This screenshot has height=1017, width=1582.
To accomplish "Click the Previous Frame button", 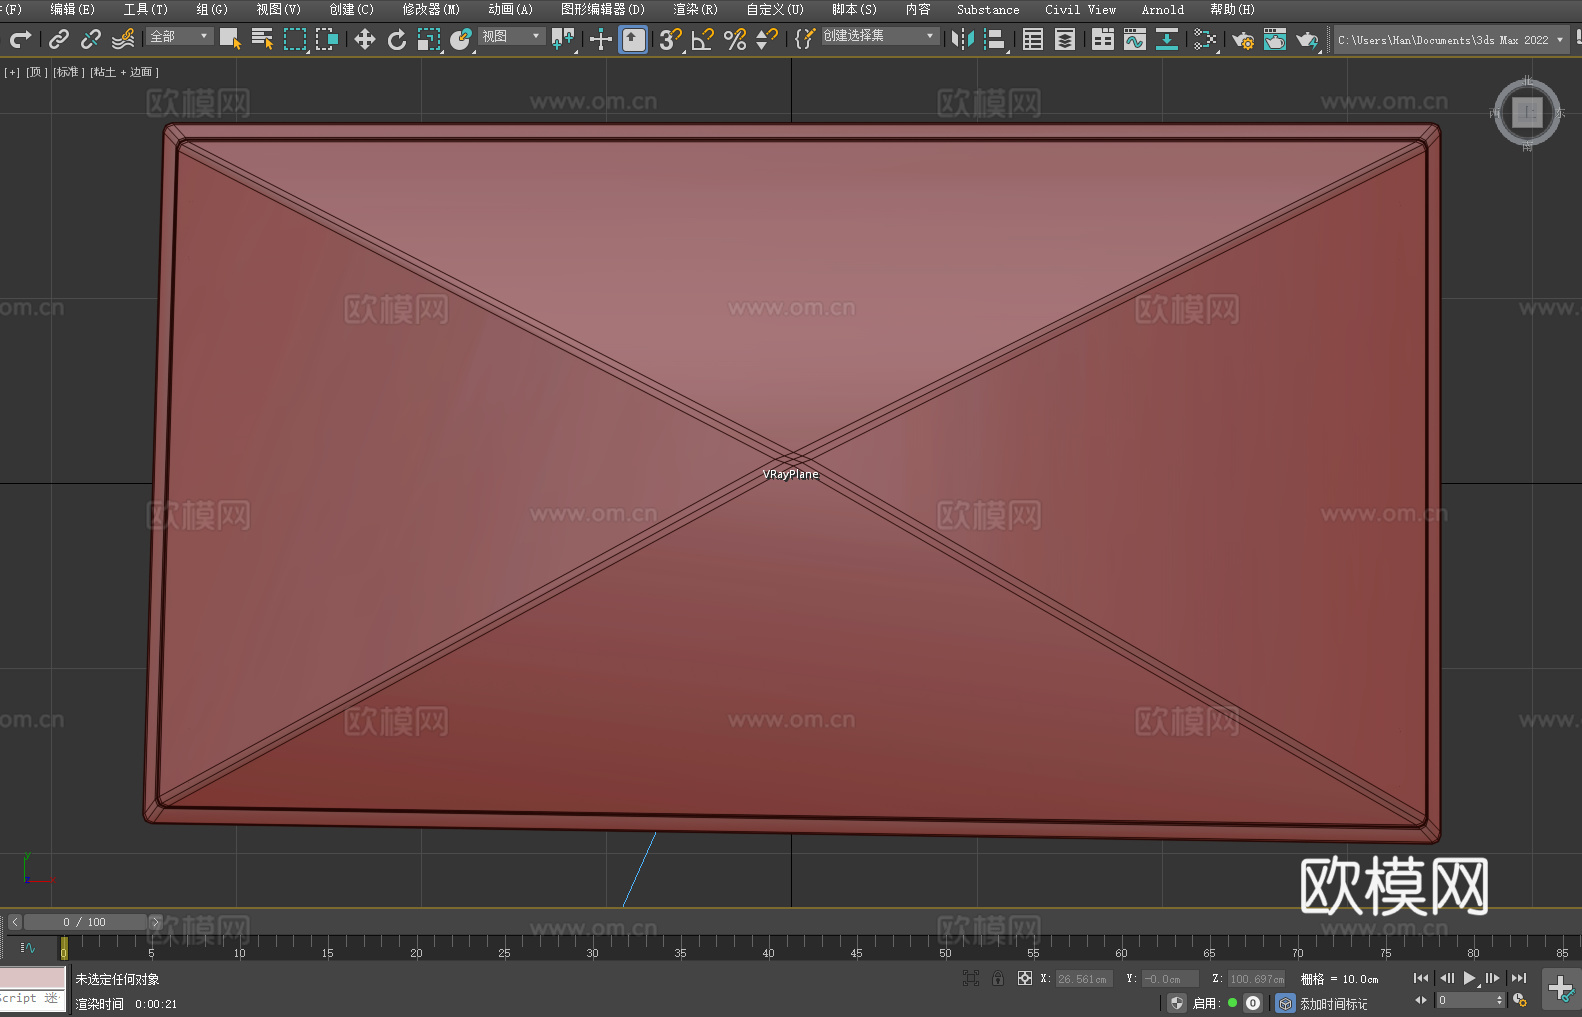I will 1446,978.
